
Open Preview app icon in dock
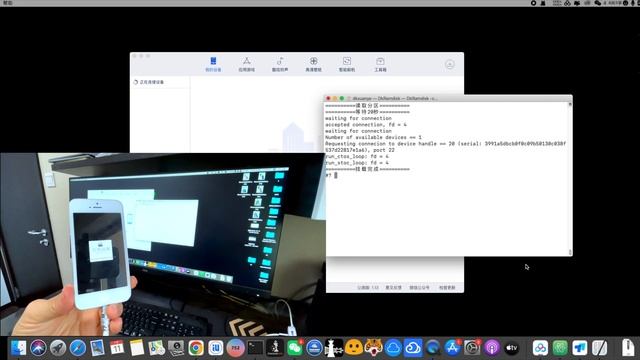click(x=97, y=348)
